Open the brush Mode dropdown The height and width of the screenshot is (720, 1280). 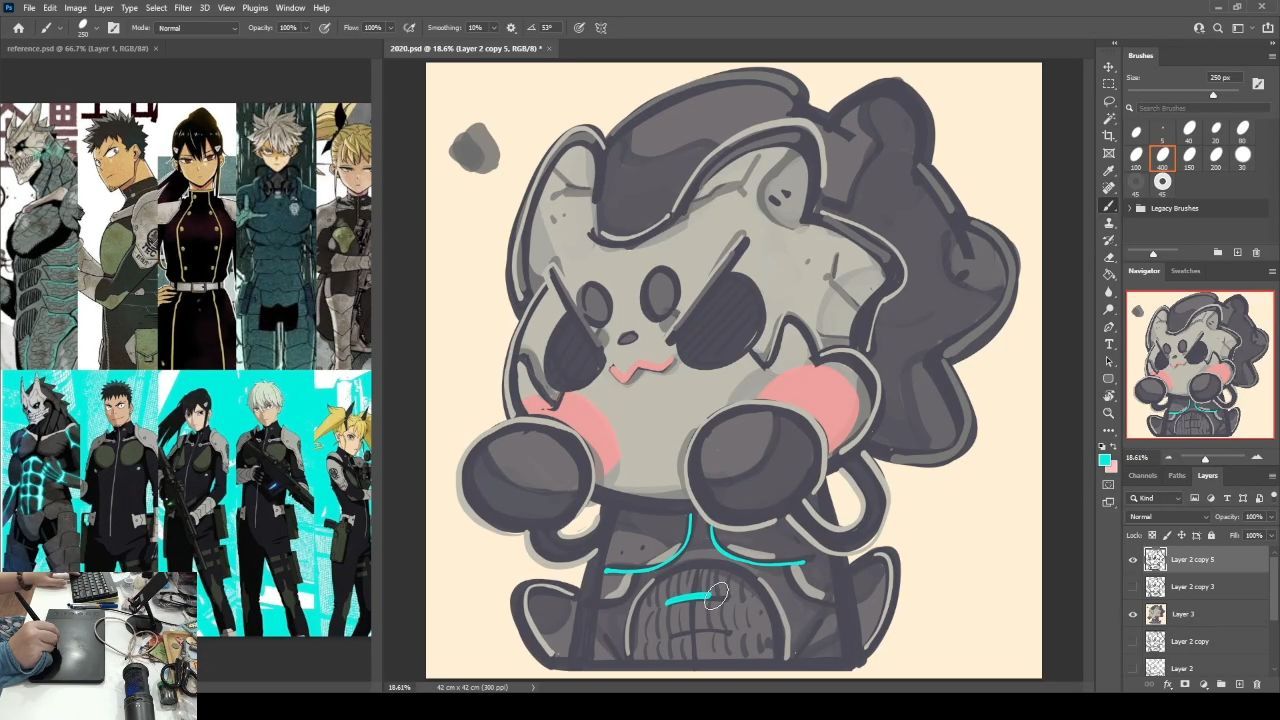[197, 28]
